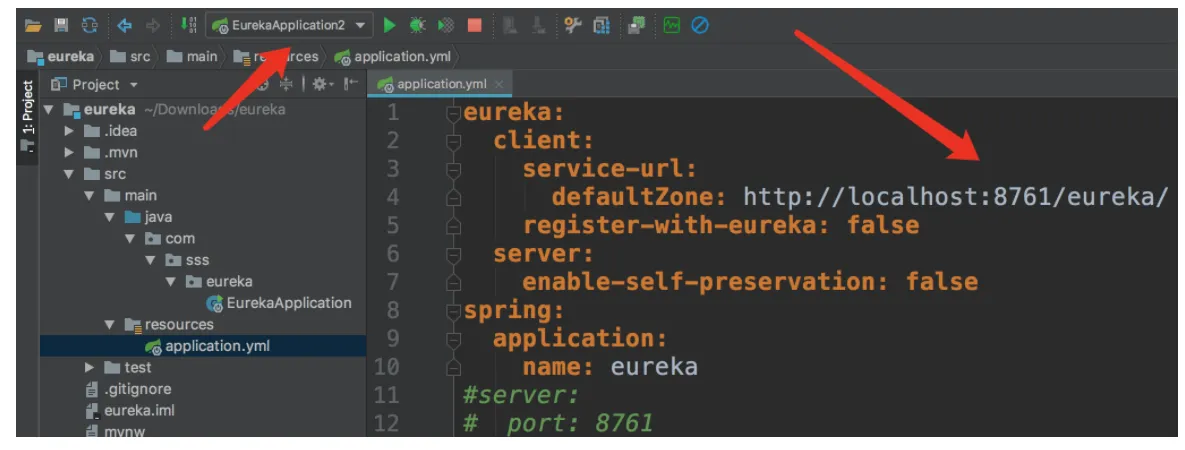Screen dimensions: 1185x450
Task: Select eureka.iml file in tree
Action: (x=130, y=411)
